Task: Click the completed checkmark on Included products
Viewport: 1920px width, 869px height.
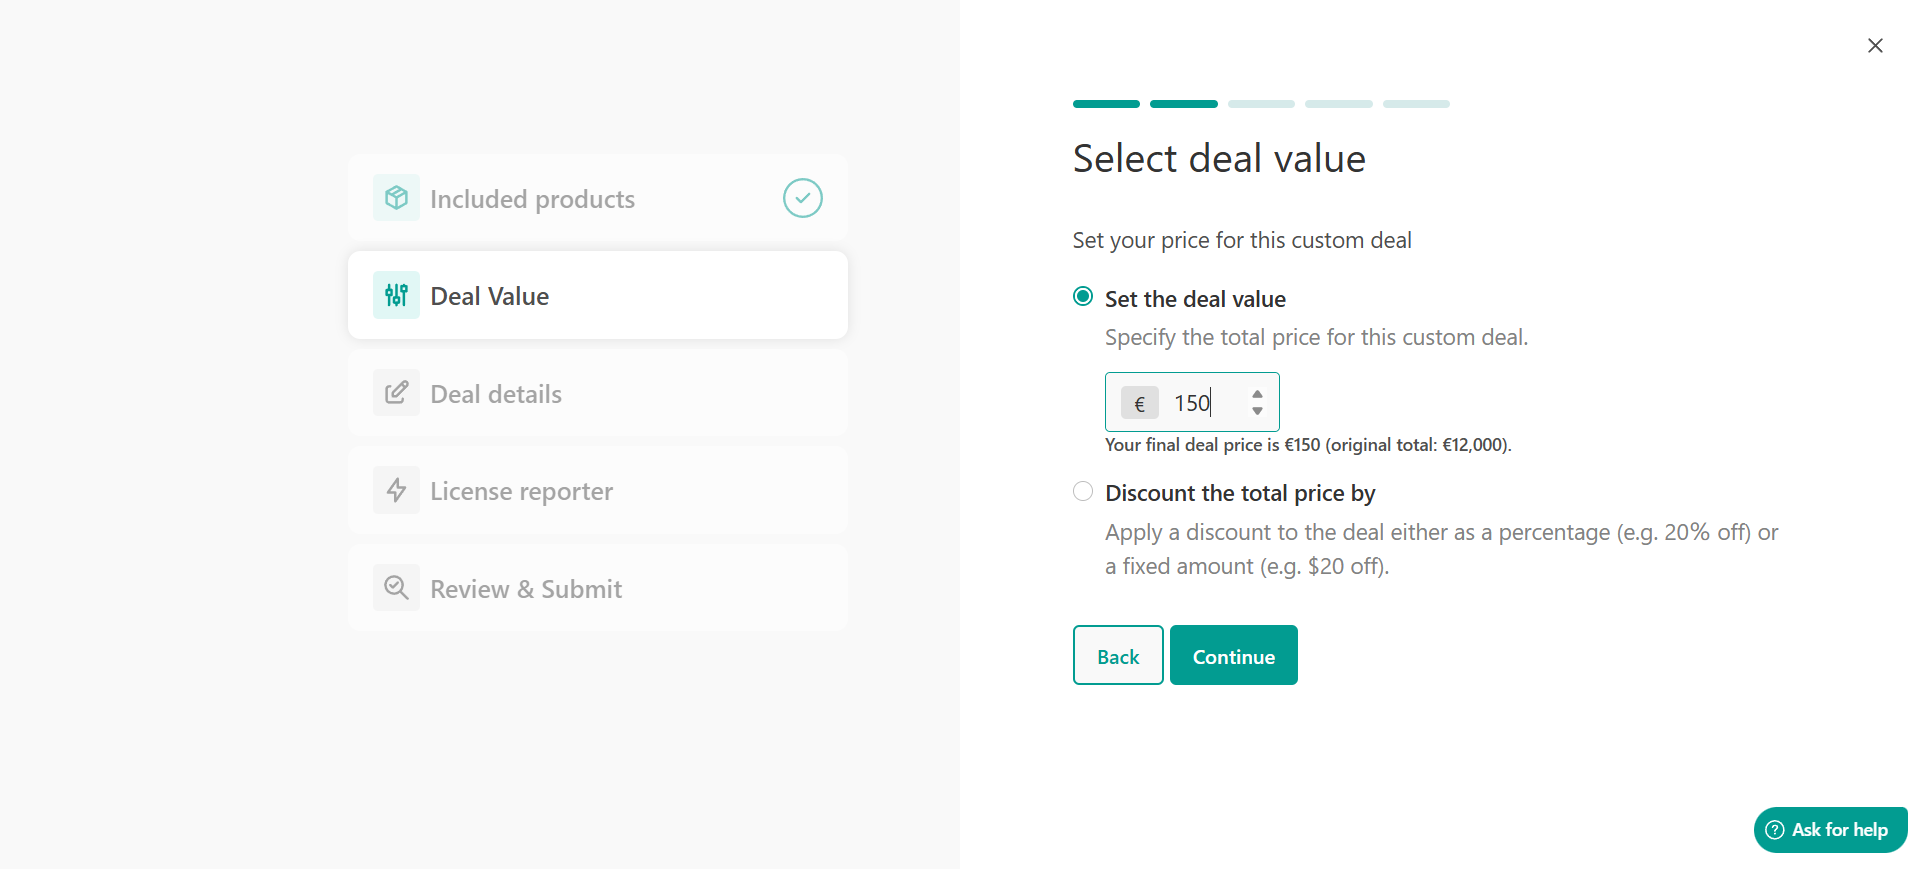Action: pyautogui.click(x=803, y=198)
